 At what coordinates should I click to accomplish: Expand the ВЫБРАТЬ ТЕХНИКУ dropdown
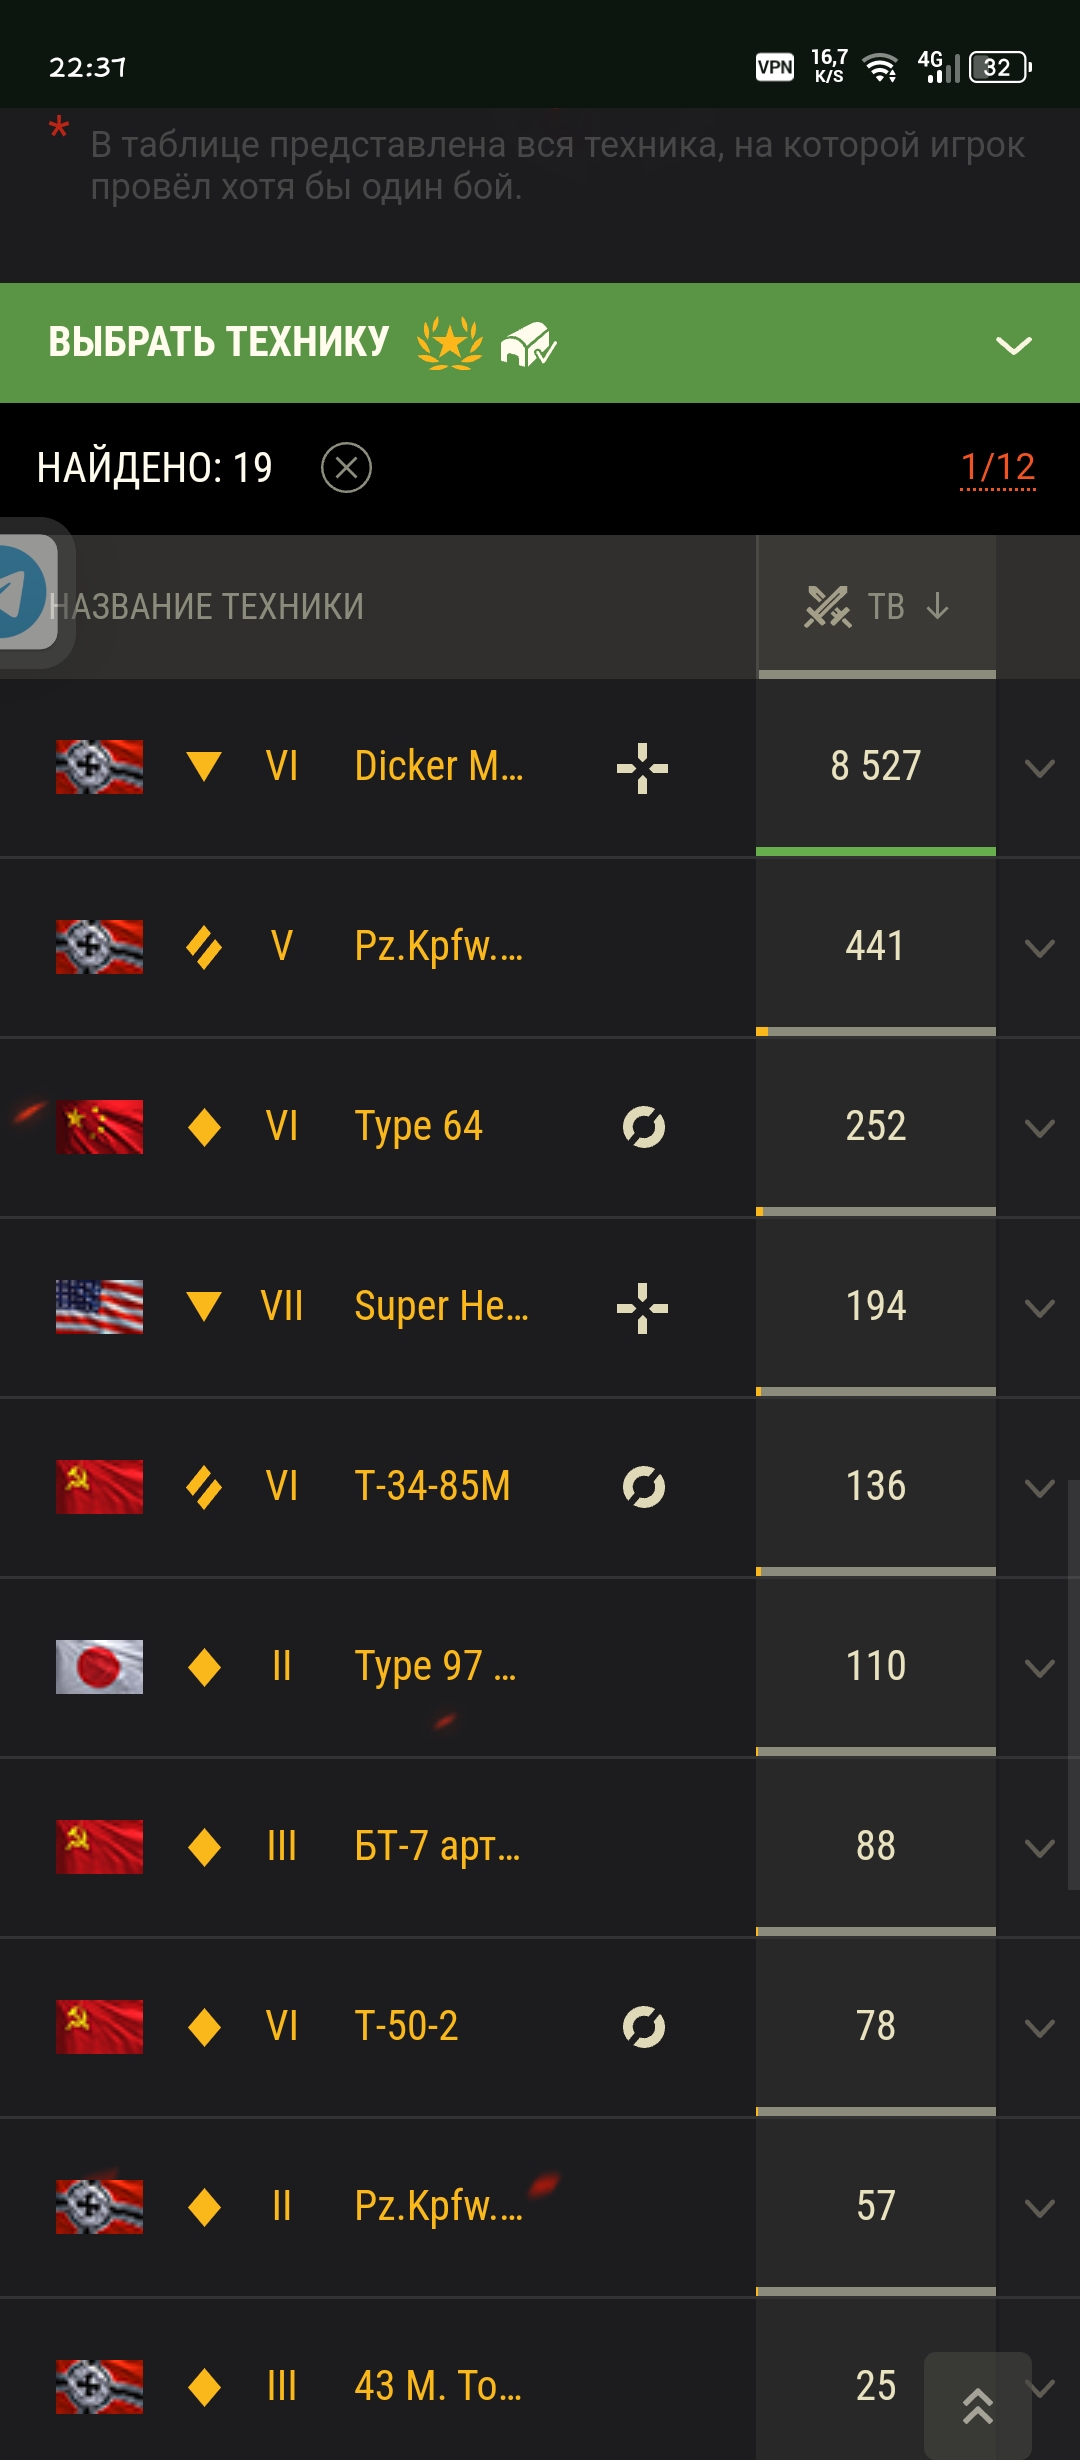click(x=1014, y=345)
